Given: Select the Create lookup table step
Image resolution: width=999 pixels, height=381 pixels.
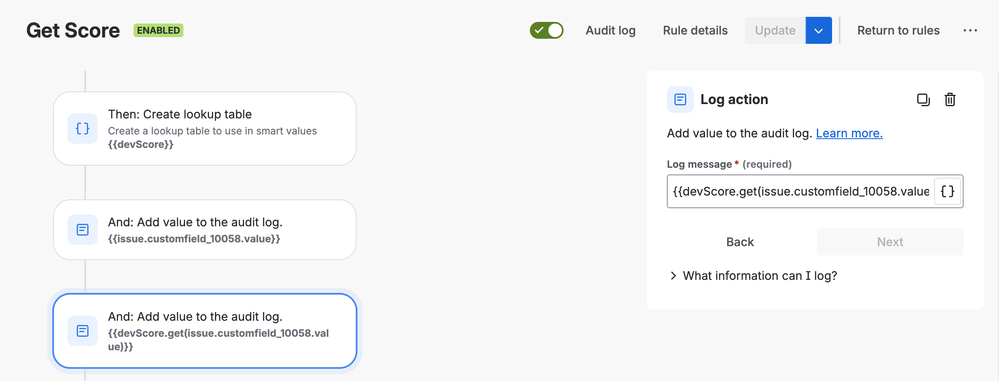Looking at the screenshot, I should 205,129.
